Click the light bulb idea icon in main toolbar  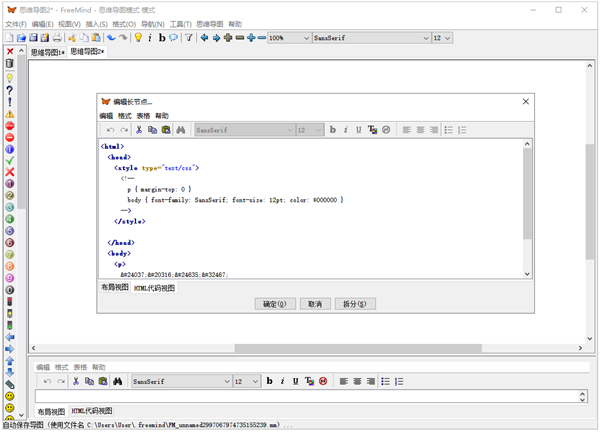[x=137, y=37]
